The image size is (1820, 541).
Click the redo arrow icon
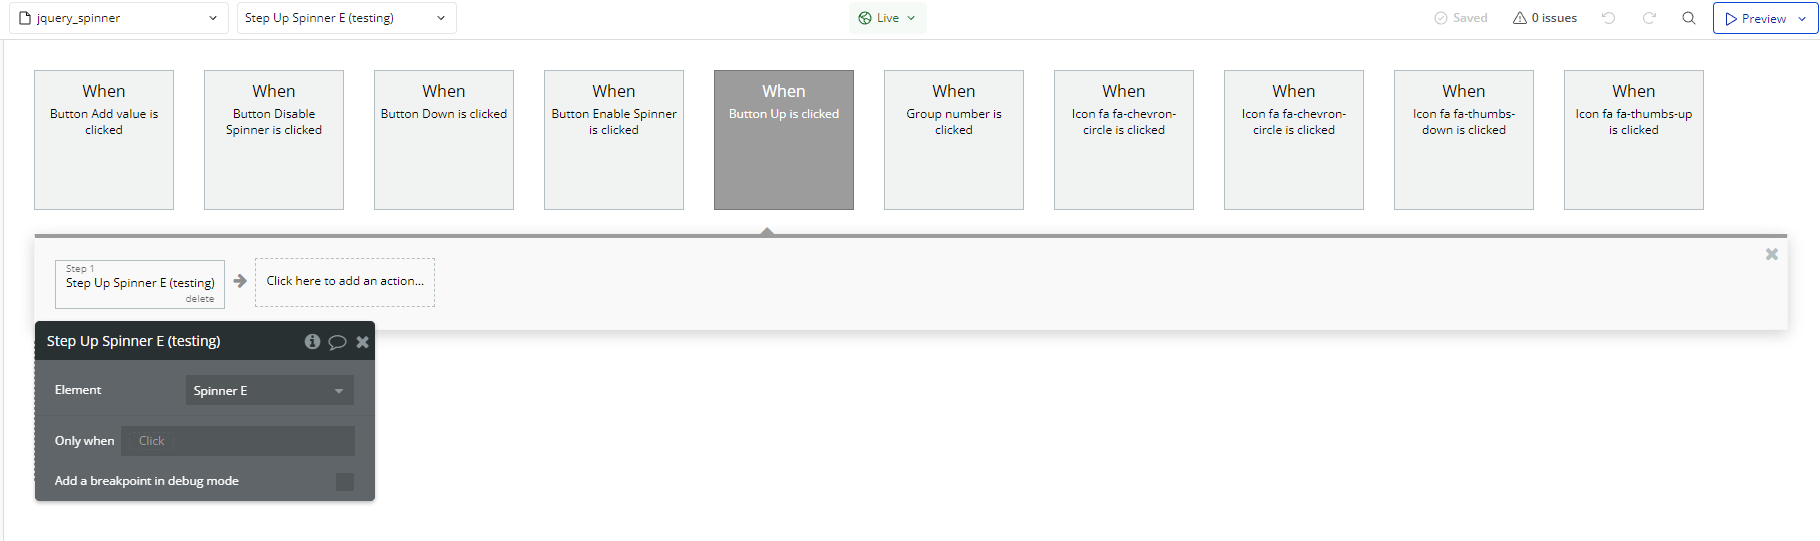pyautogui.click(x=1649, y=18)
